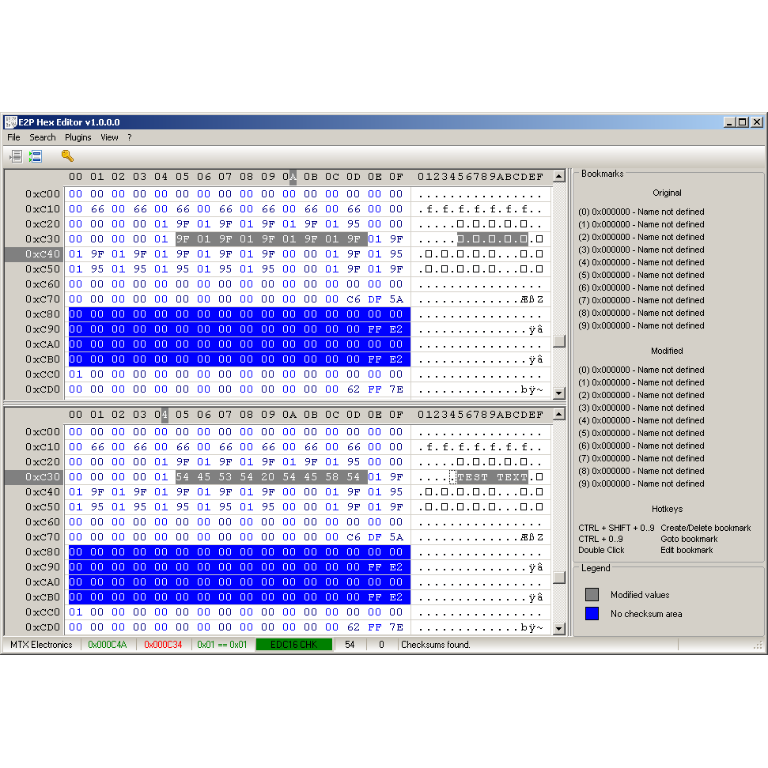Click the lower pane scrollbar down arrow

coord(559,628)
